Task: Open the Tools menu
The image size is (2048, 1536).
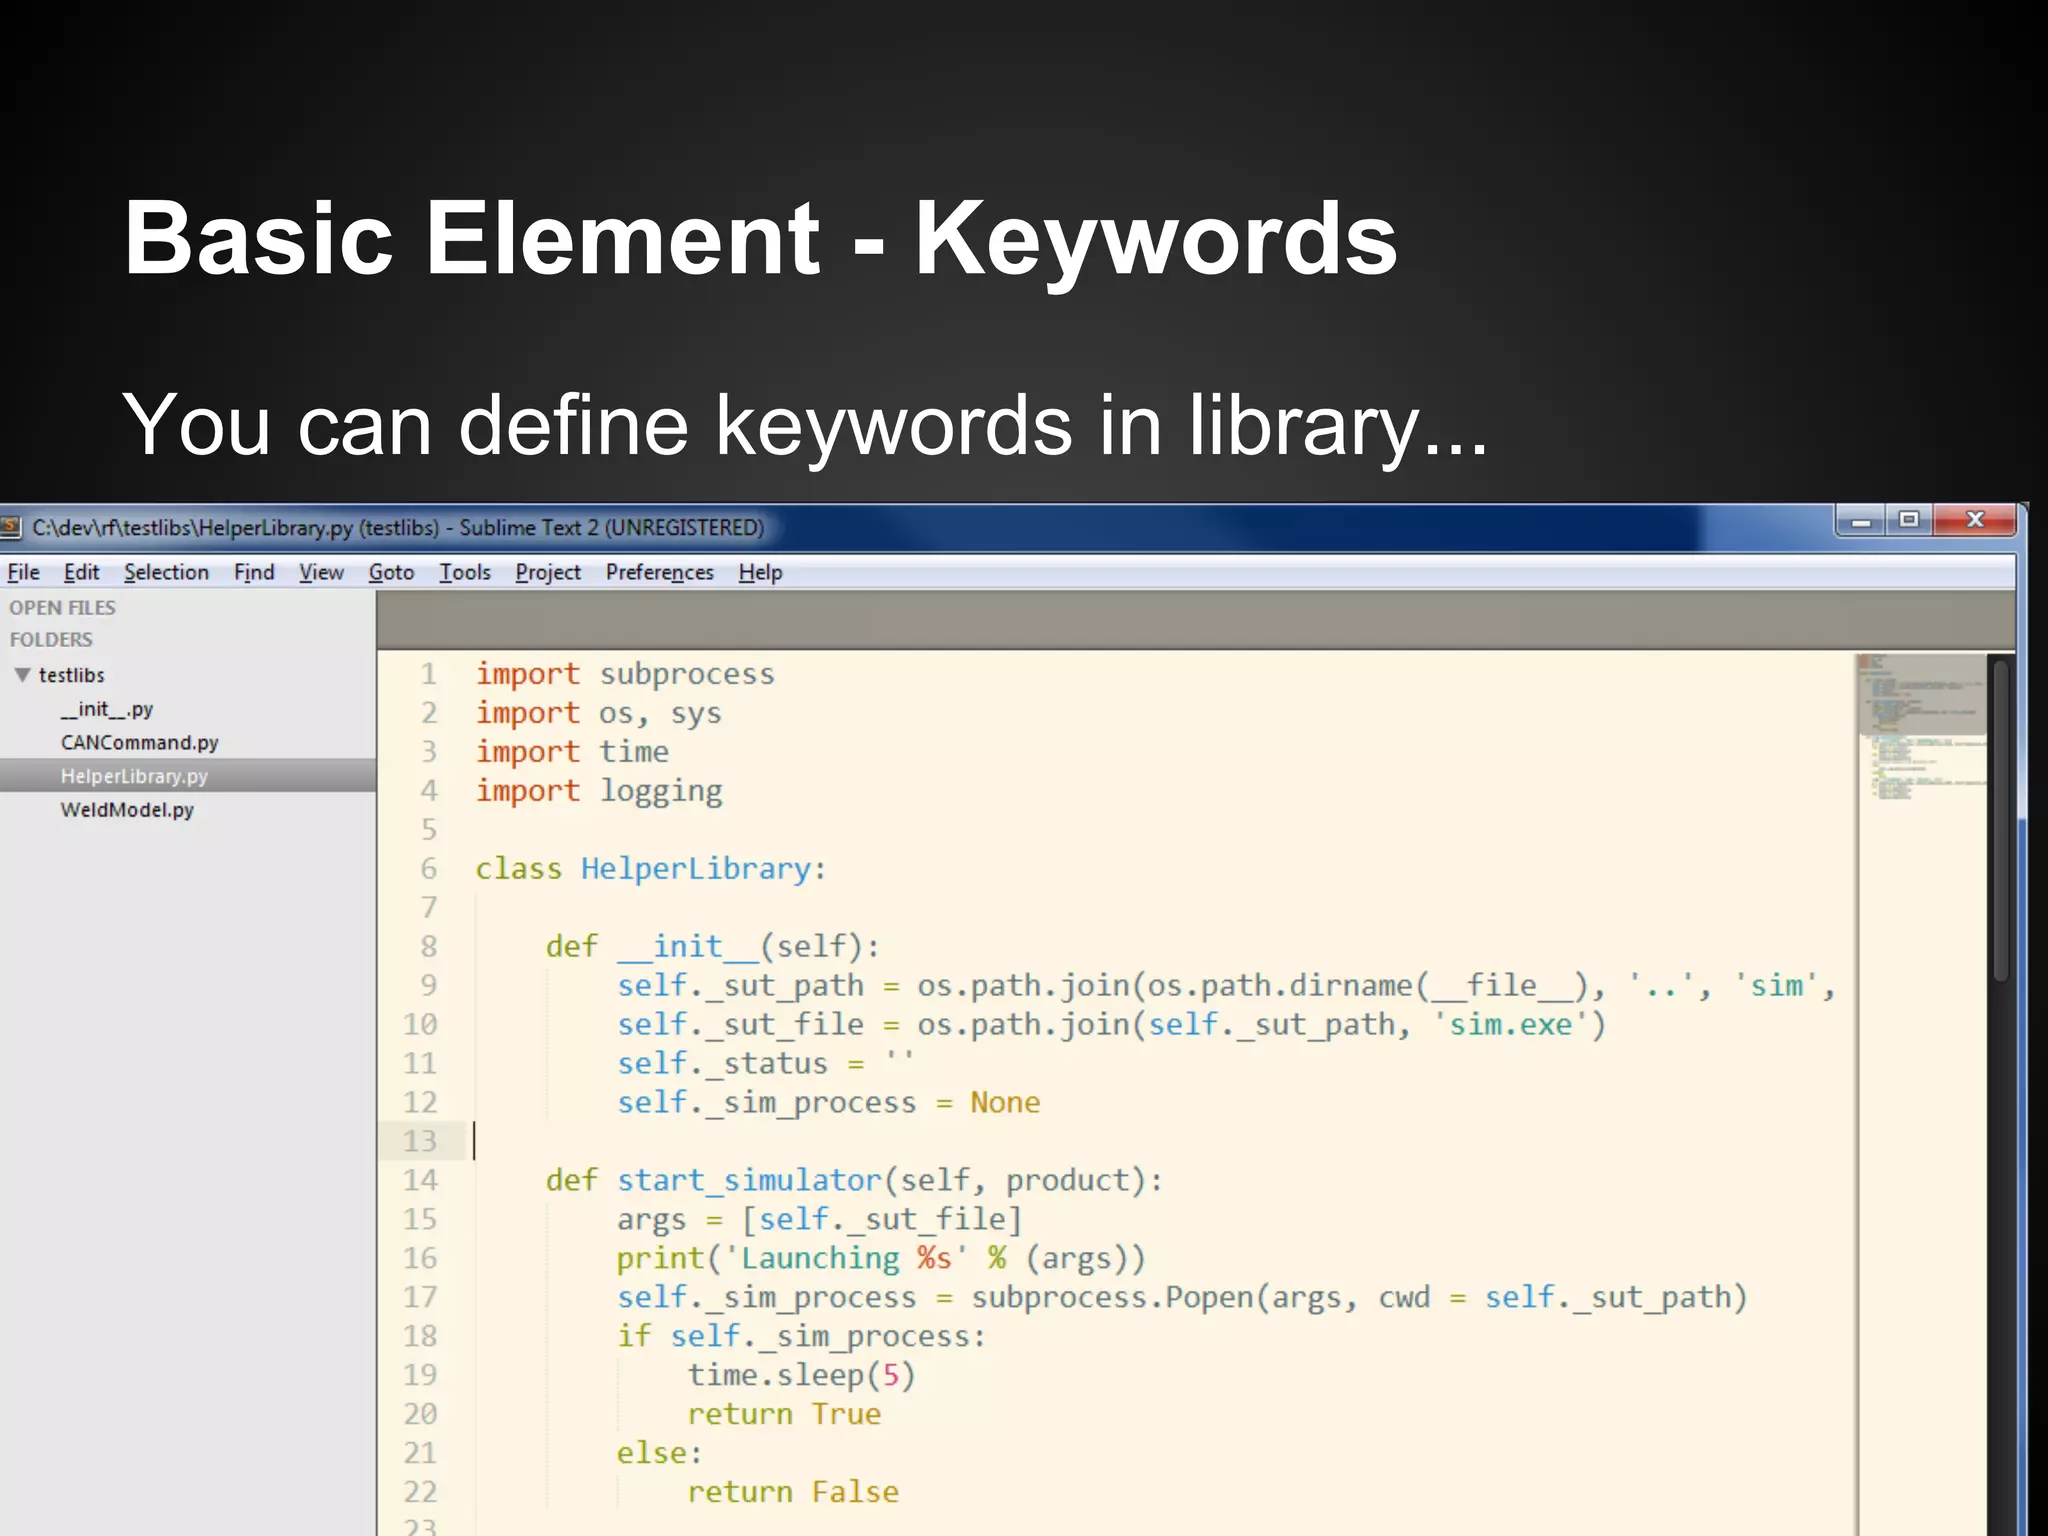Action: 465,572
